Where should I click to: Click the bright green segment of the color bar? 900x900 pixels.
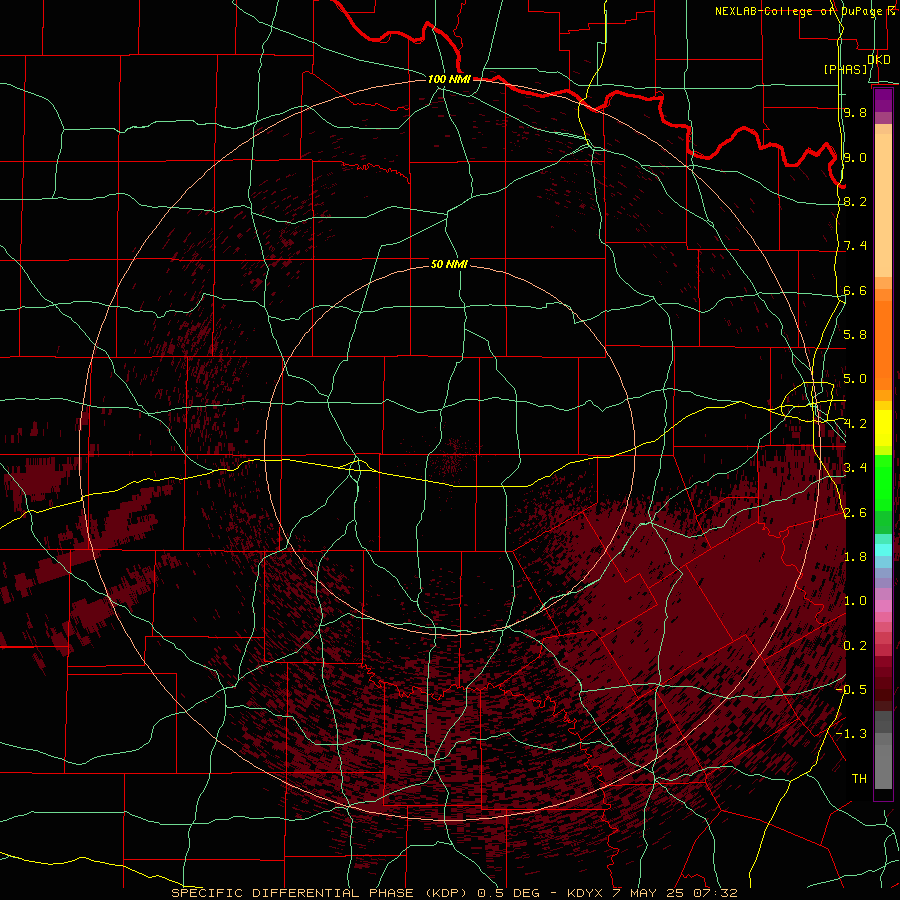click(883, 483)
